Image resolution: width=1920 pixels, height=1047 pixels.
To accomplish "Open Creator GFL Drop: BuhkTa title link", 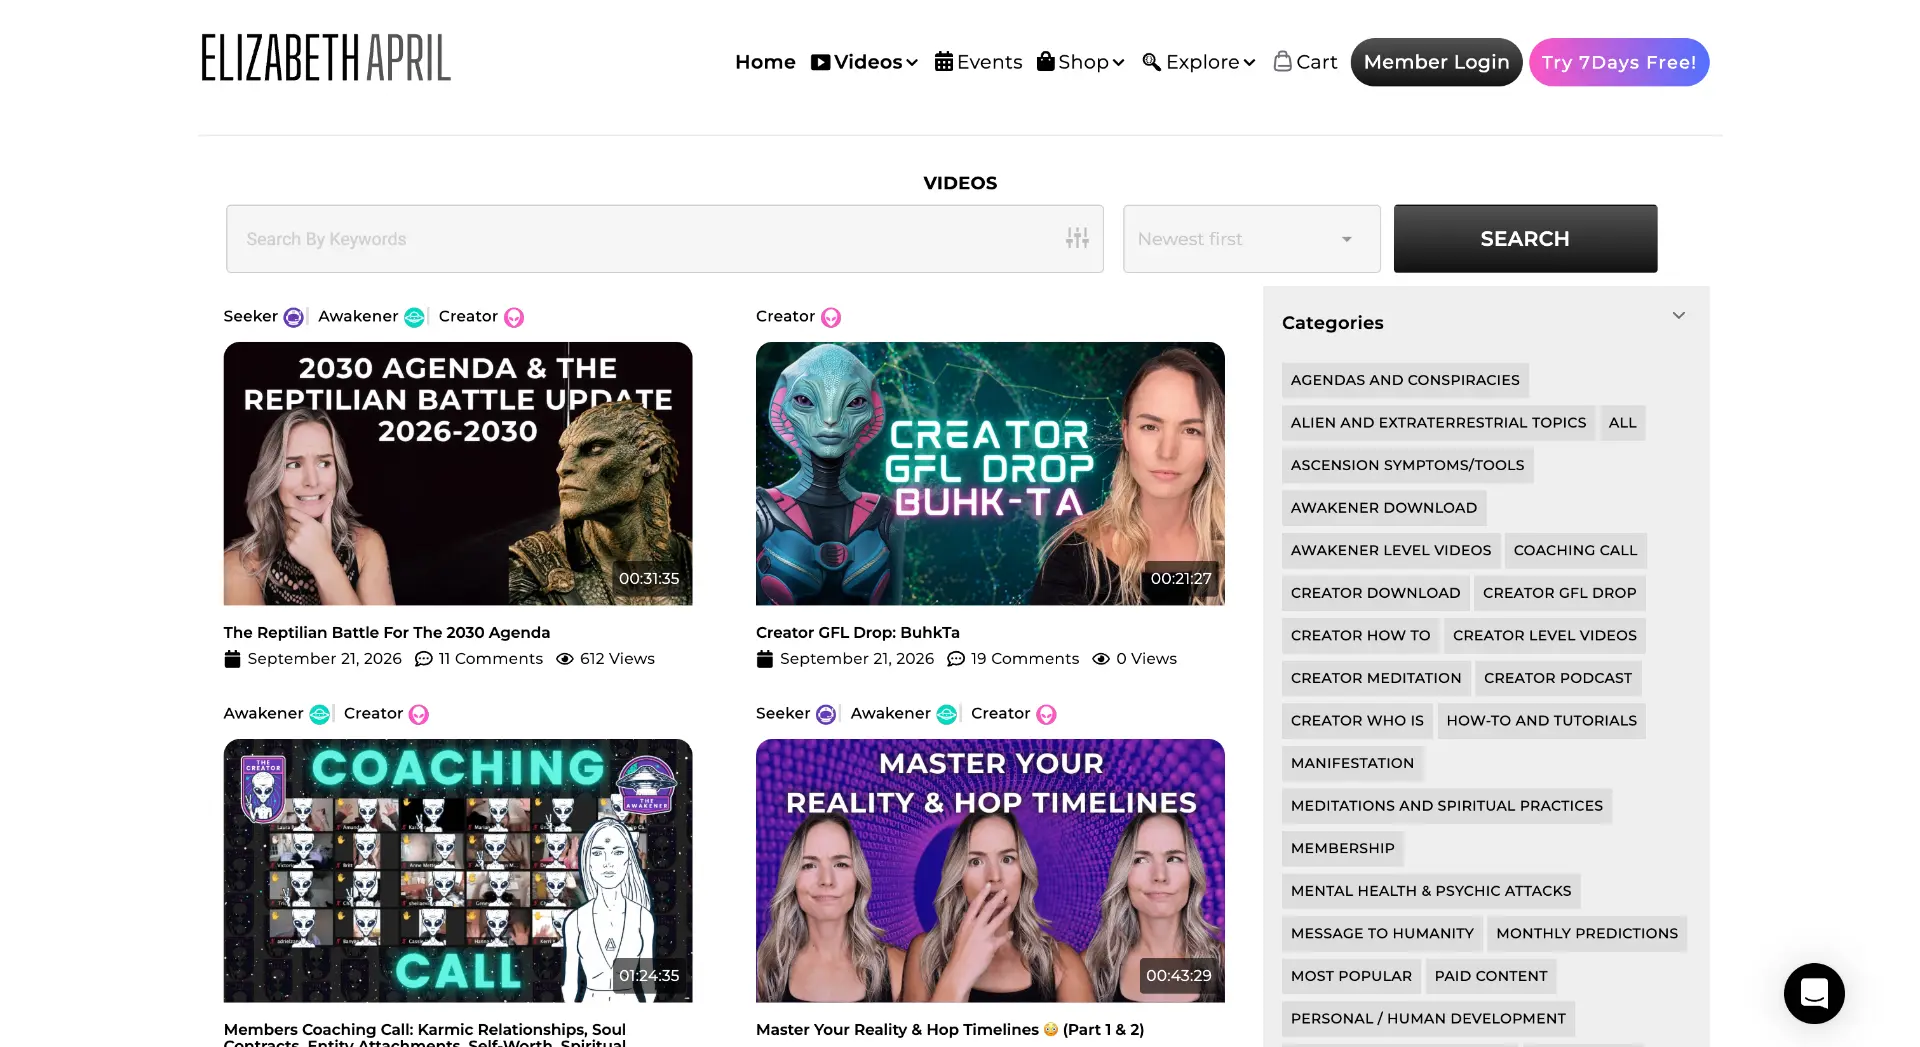I will [x=858, y=633].
